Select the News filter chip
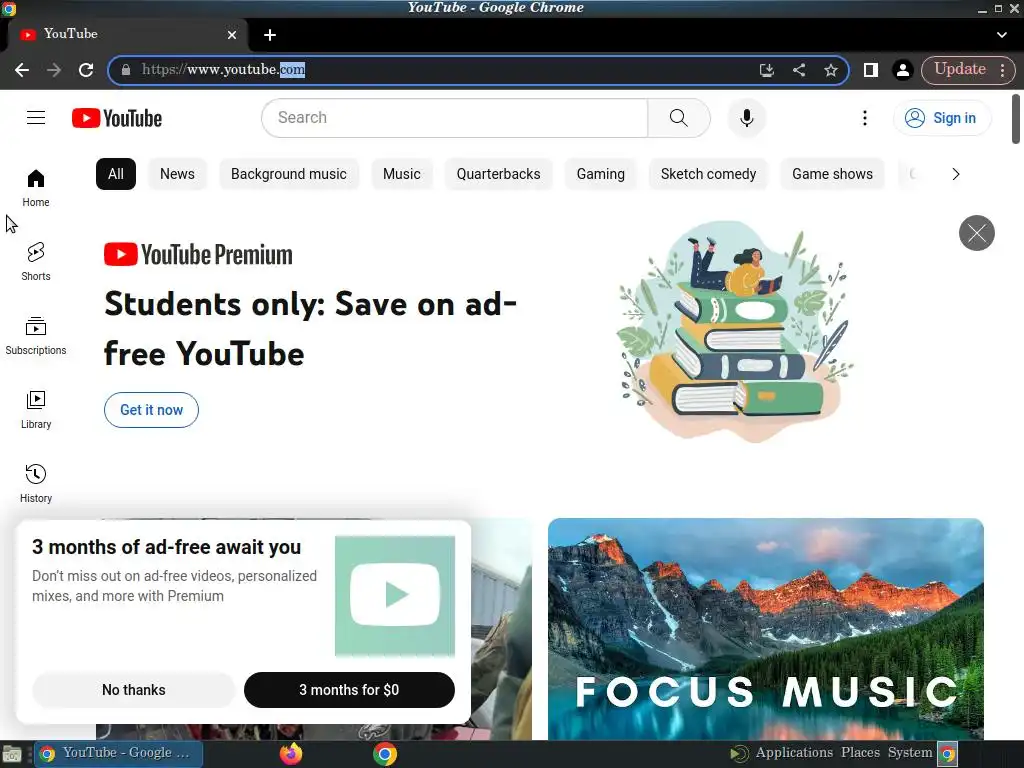The image size is (1024, 768). [x=177, y=174]
